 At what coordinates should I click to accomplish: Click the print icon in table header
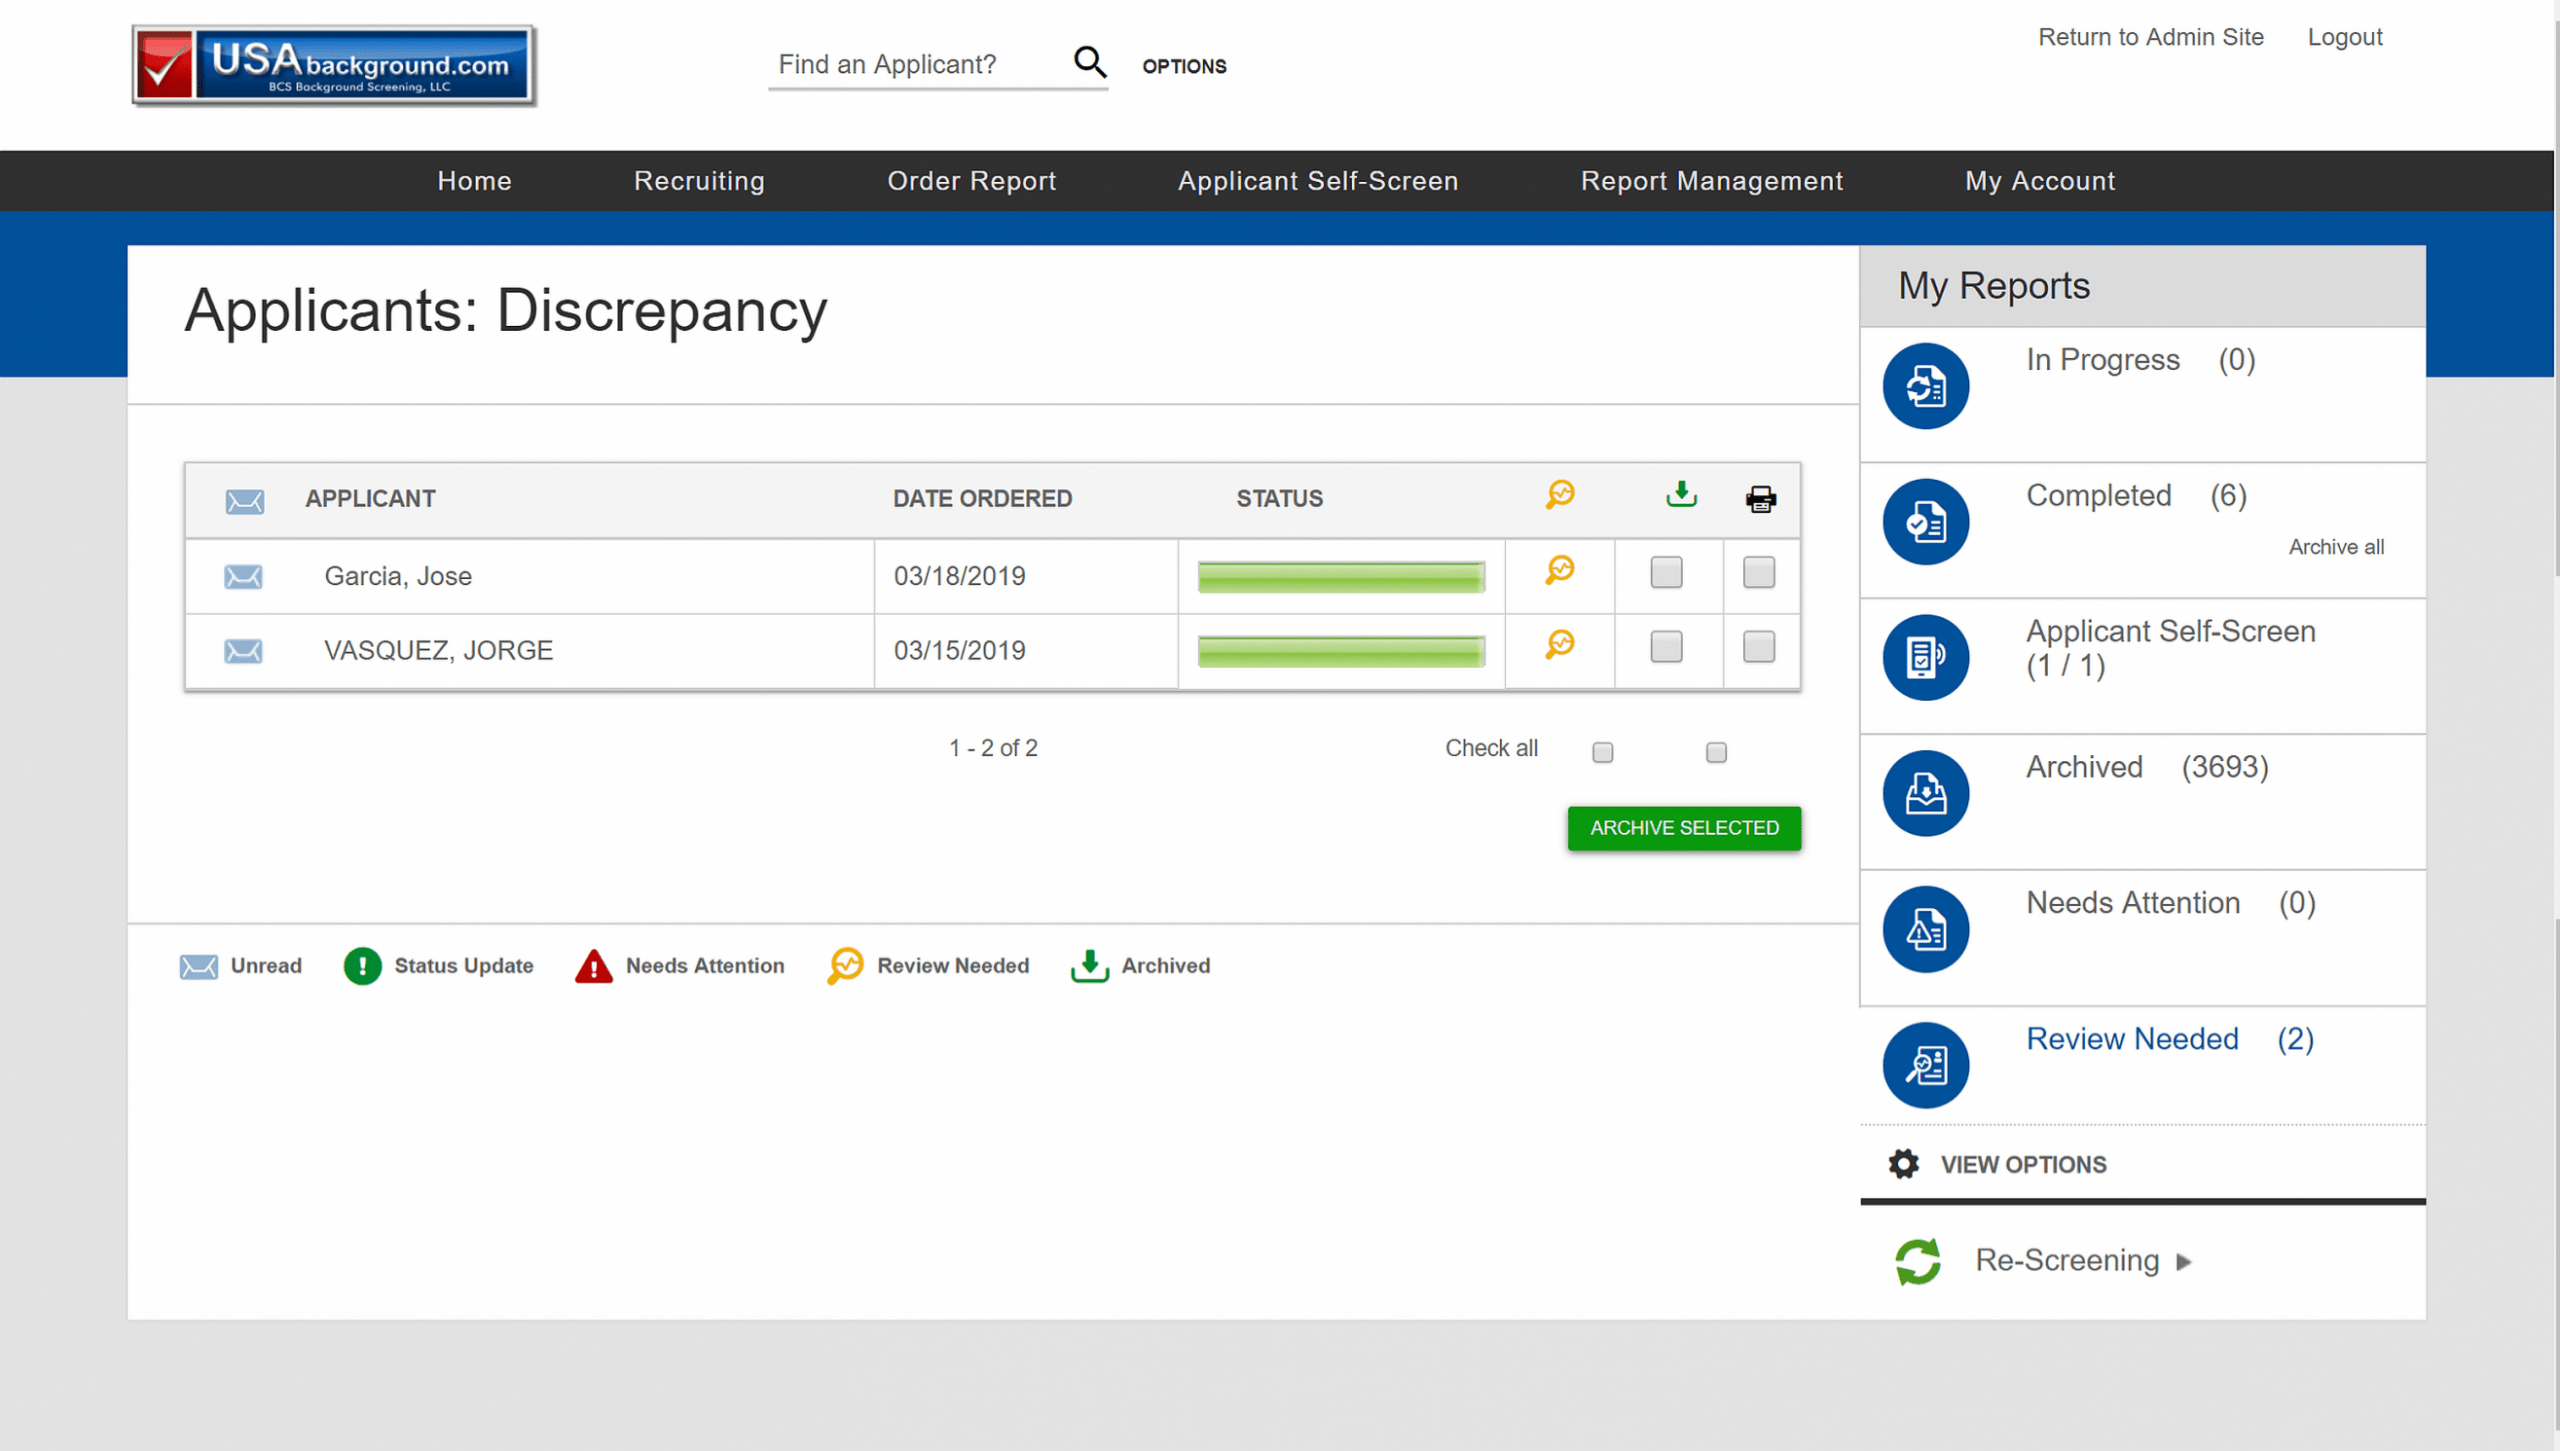tap(1760, 499)
